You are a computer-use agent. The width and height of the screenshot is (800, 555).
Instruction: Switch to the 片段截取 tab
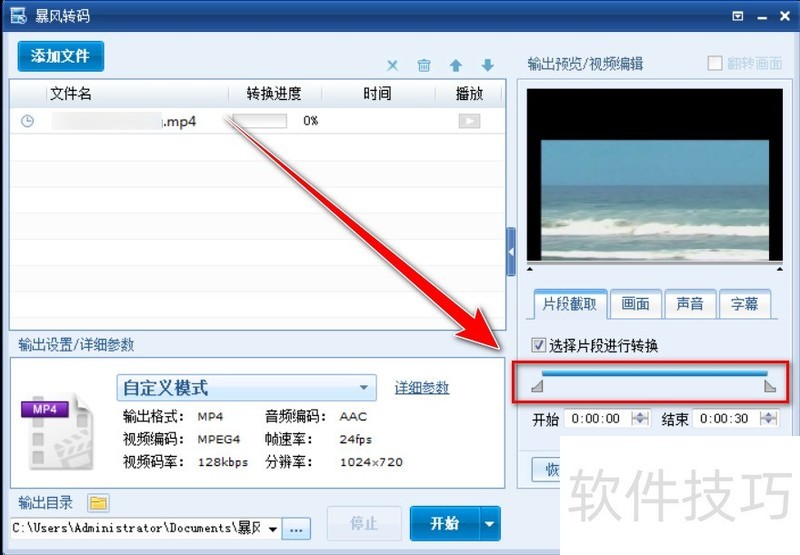pyautogui.click(x=570, y=304)
